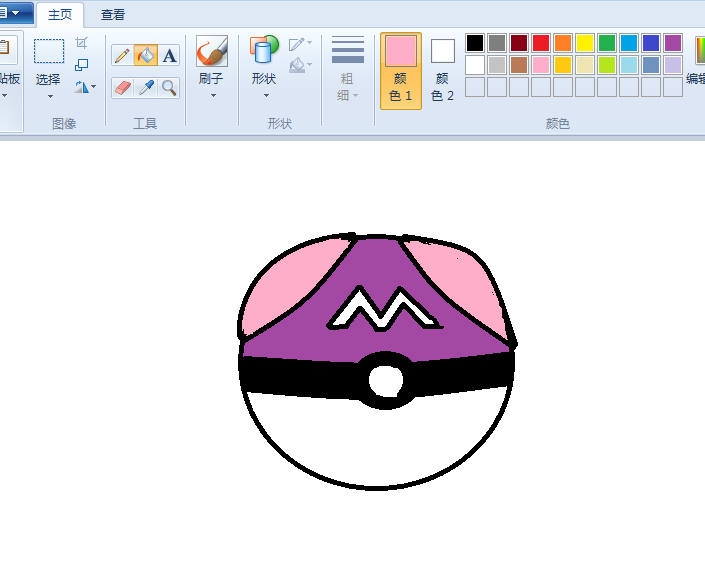Viewport: 705px width, 580px height.
Task: Choose the brown color swatch
Action: 519,65
